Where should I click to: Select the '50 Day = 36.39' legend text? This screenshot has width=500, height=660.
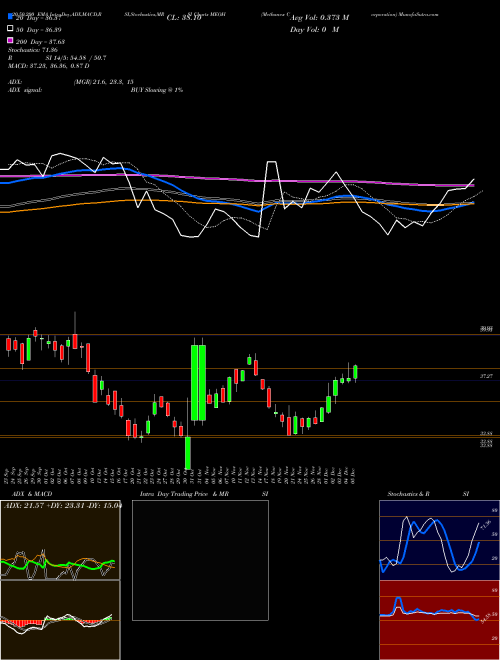39,30
